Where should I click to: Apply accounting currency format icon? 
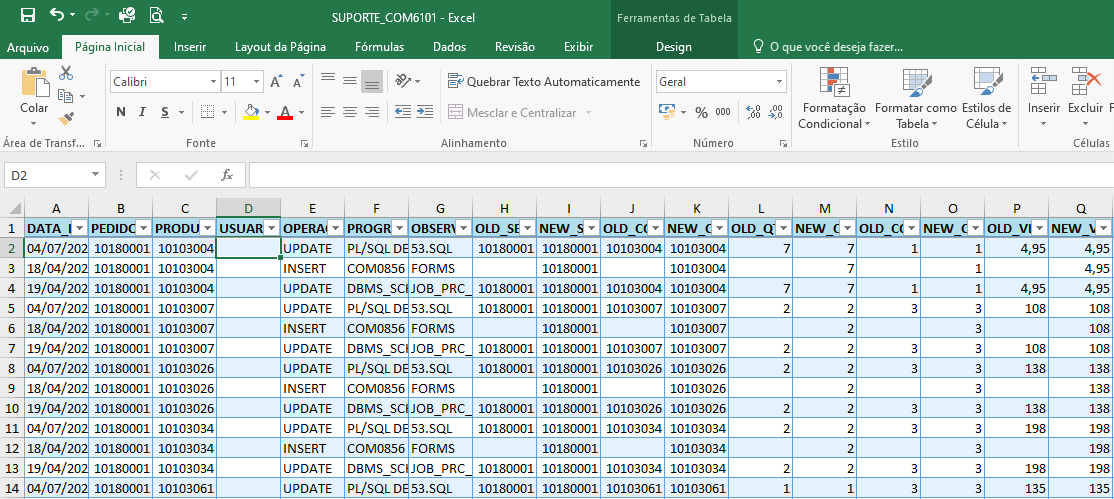(x=666, y=112)
